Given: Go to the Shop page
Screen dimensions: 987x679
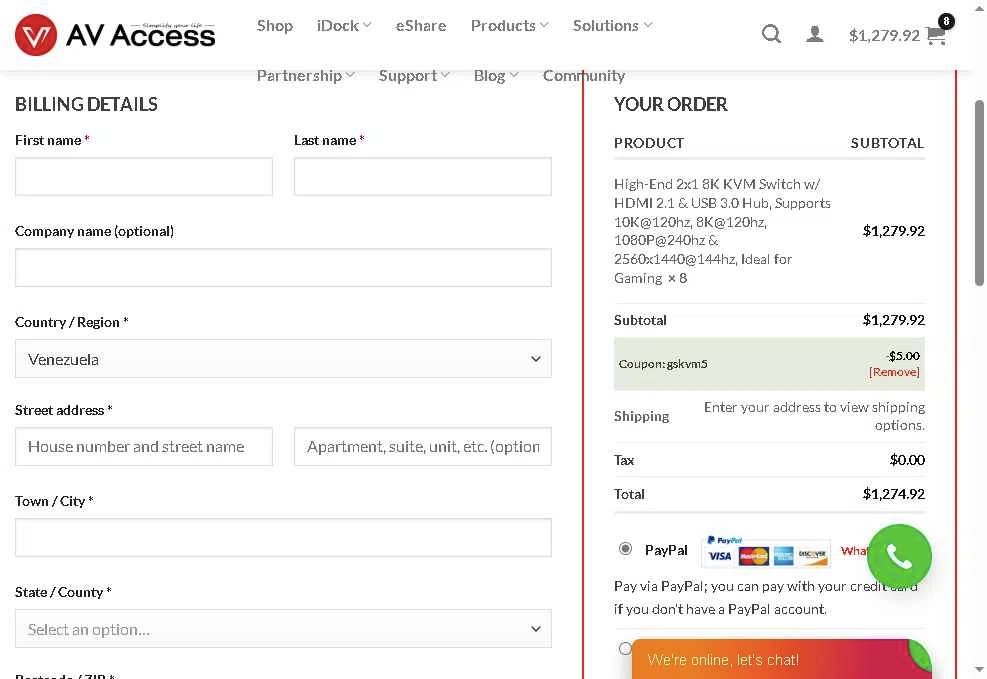Looking at the screenshot, I should pos(274,26).
